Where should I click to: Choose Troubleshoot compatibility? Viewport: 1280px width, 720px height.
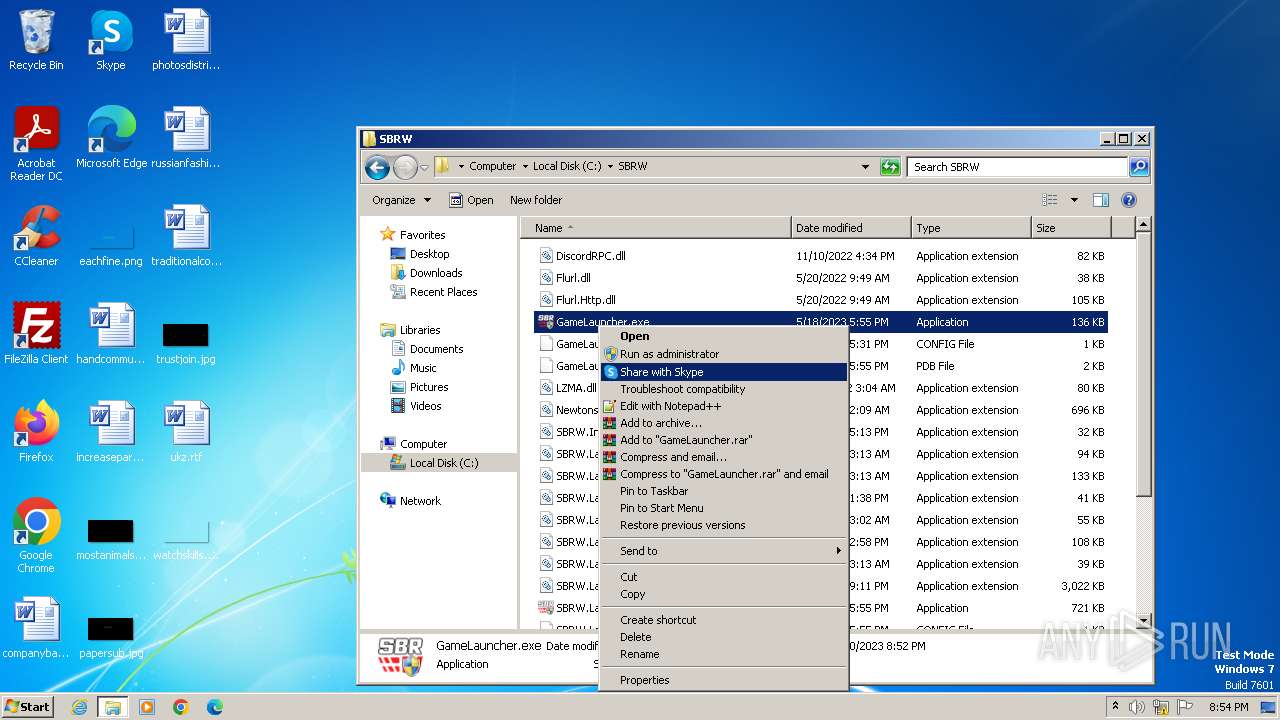[723, 389]
